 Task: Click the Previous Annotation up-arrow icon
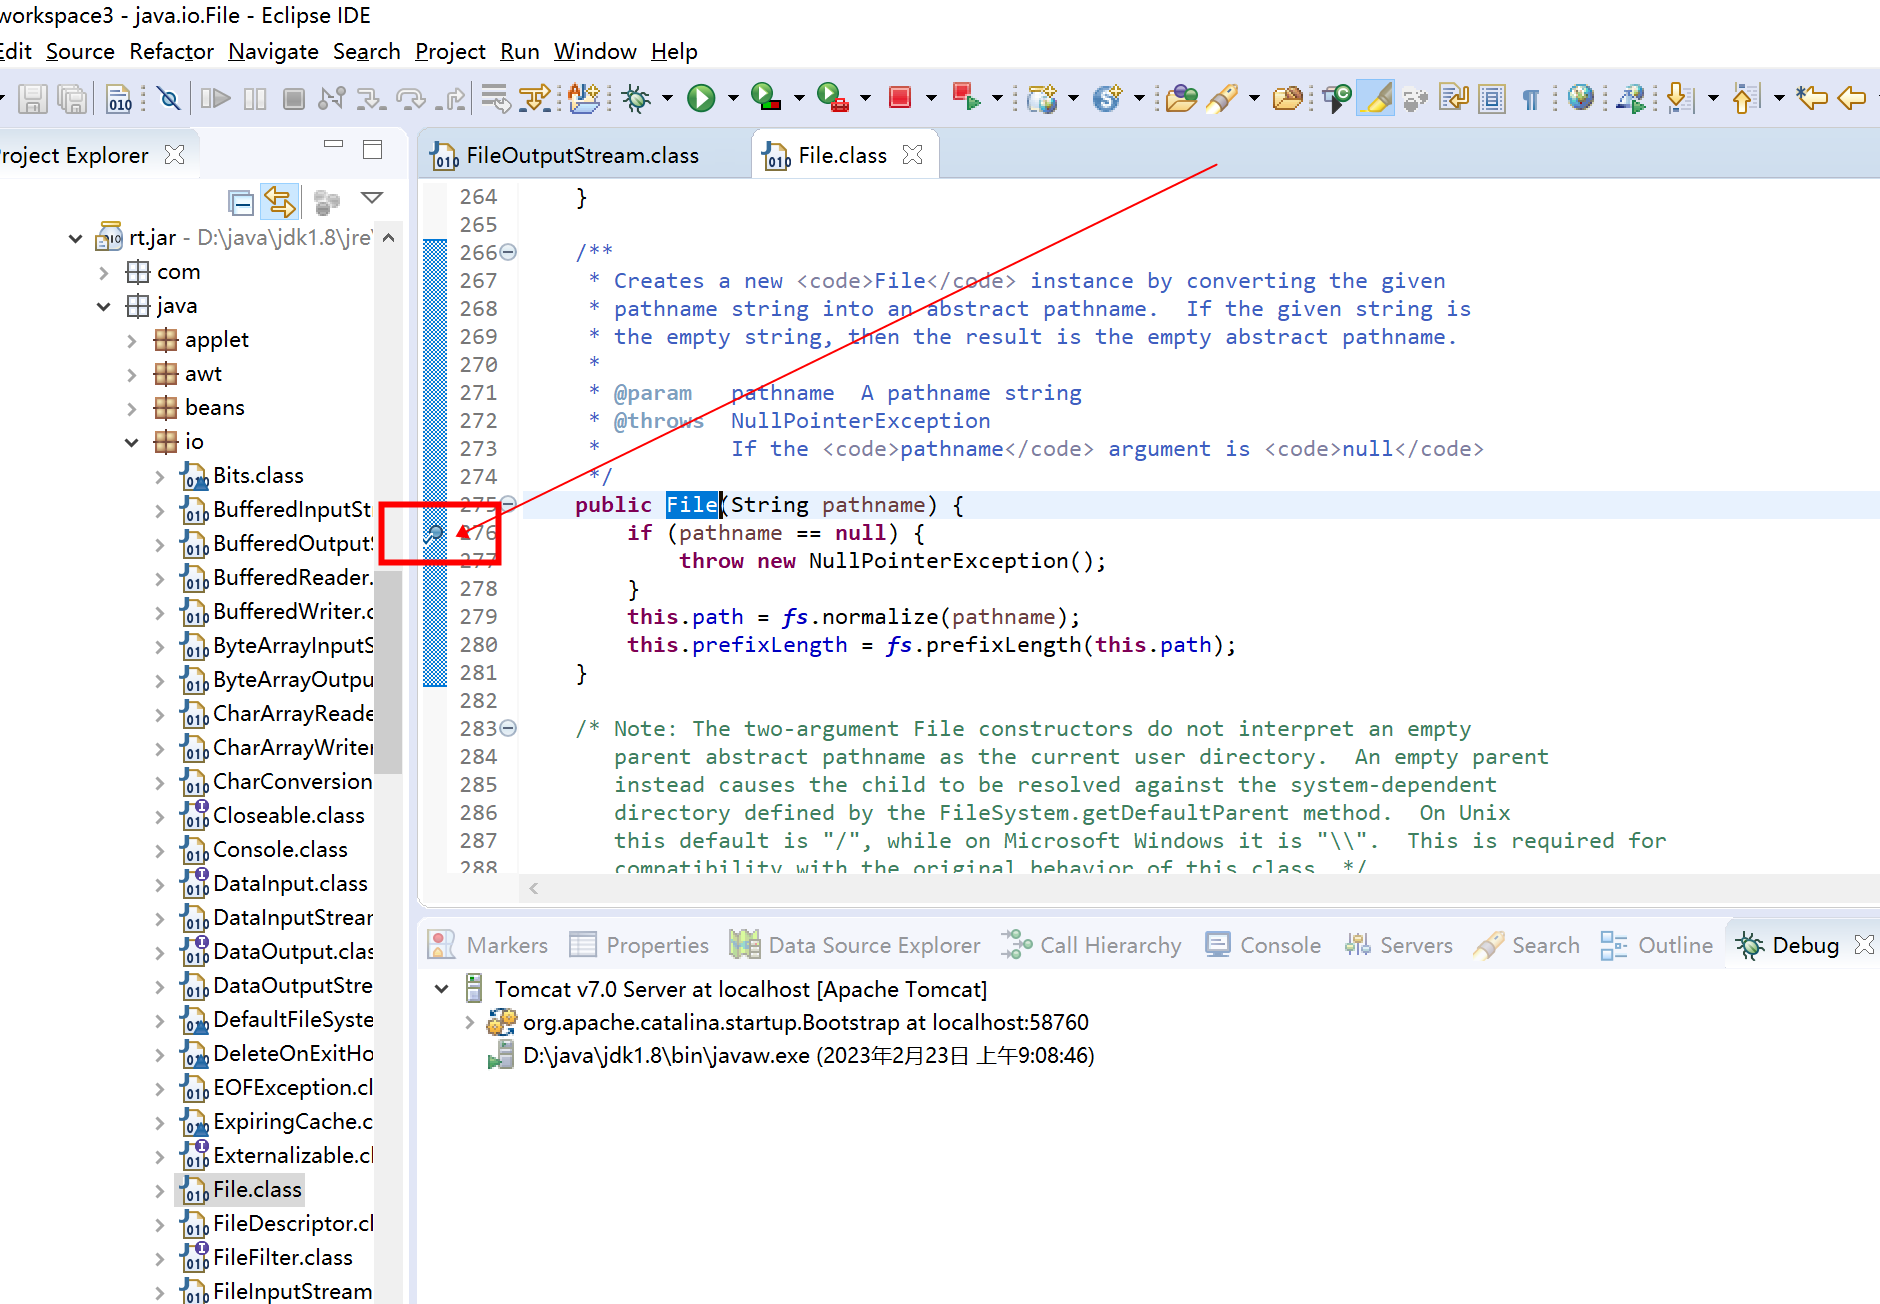(x=1745, y=98)
